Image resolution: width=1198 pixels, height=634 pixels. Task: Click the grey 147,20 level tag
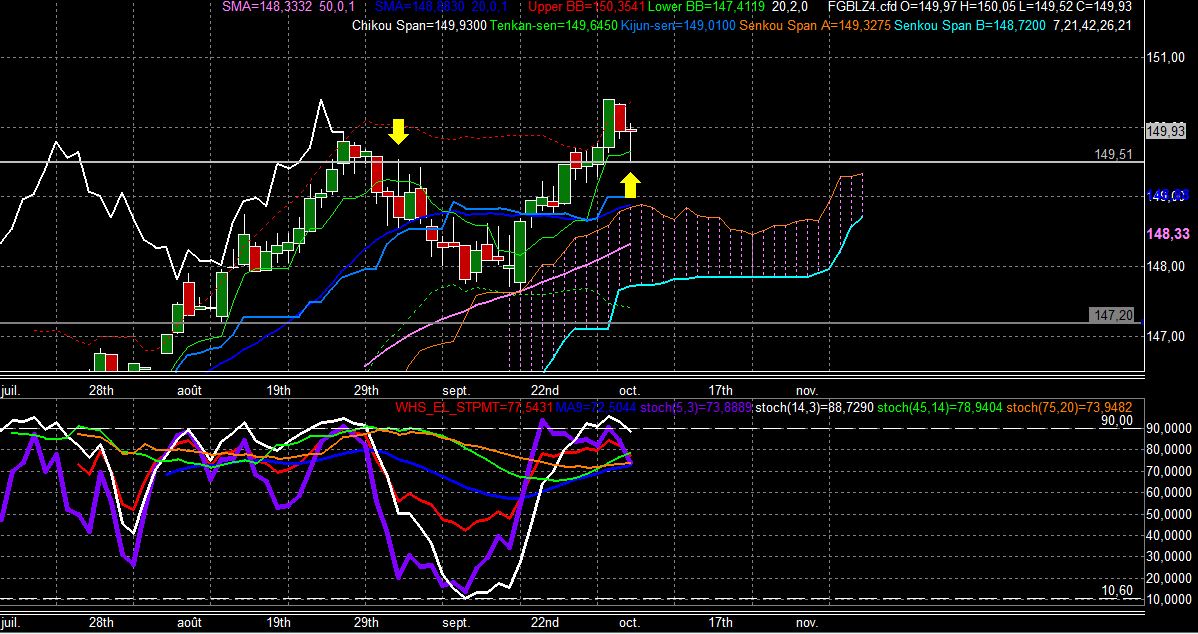[1114, 315]
